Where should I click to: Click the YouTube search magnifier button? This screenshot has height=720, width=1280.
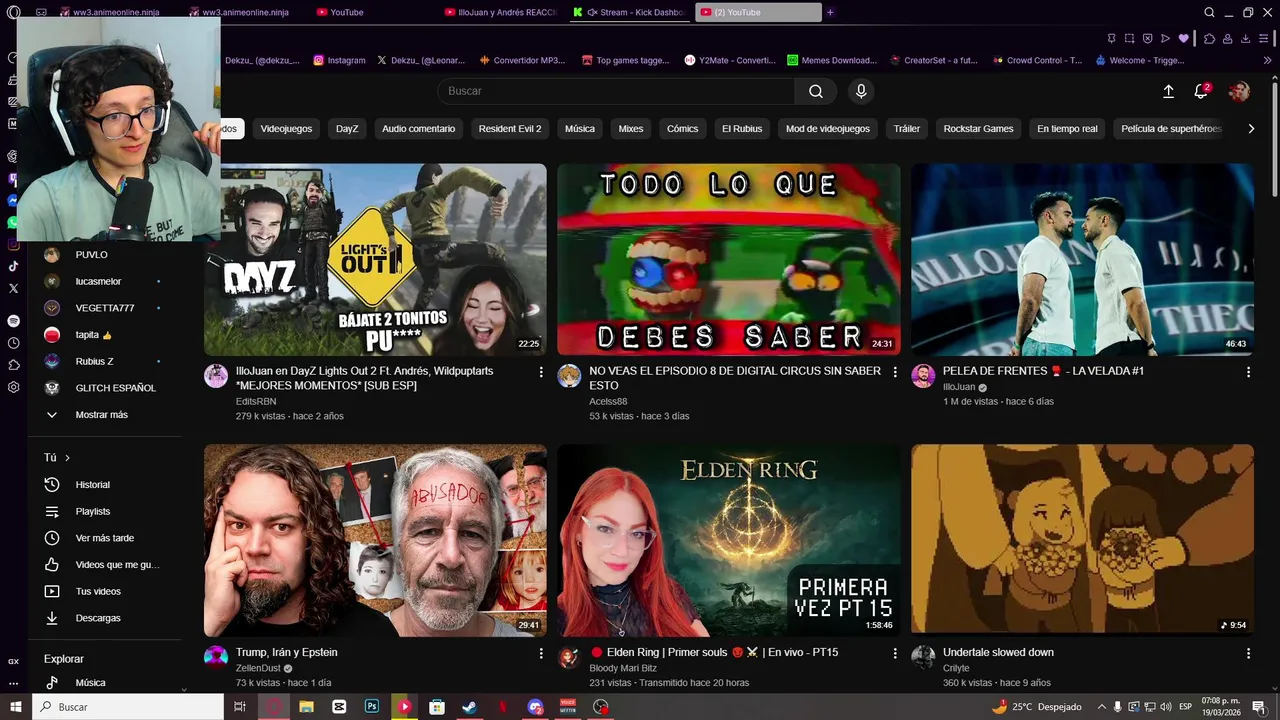pyautogui.click(x=816, y=91)
